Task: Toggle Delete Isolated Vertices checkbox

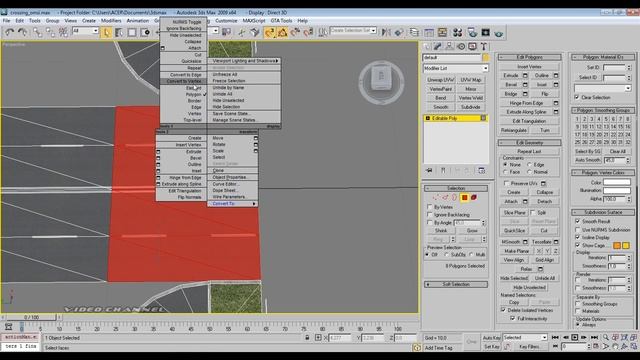Action: 503,310
